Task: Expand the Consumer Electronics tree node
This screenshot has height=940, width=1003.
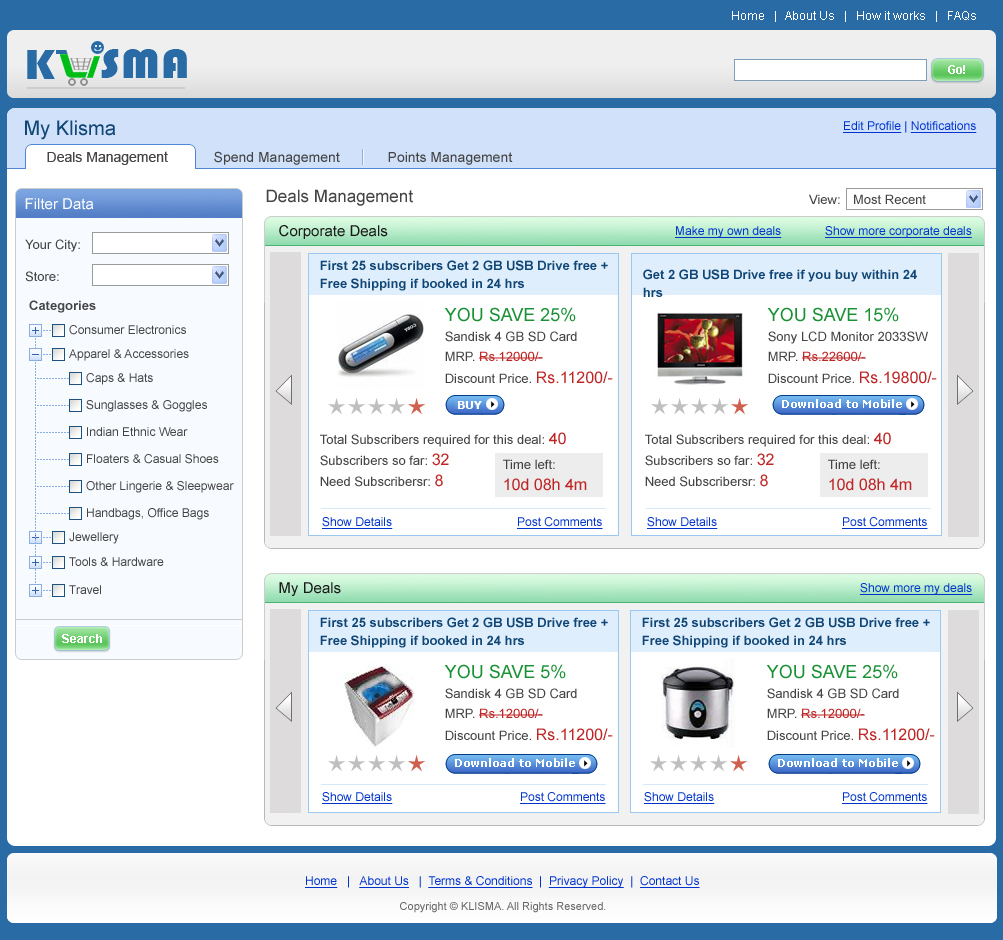Action: point(36,331)
